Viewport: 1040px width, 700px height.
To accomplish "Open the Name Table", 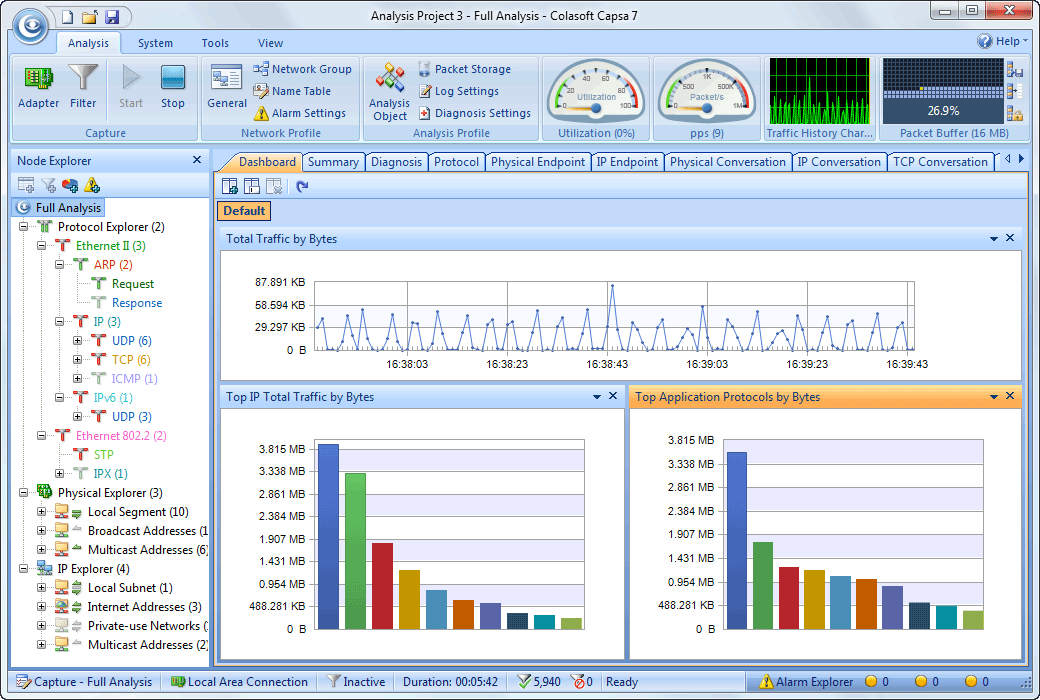I will [292, 91].
